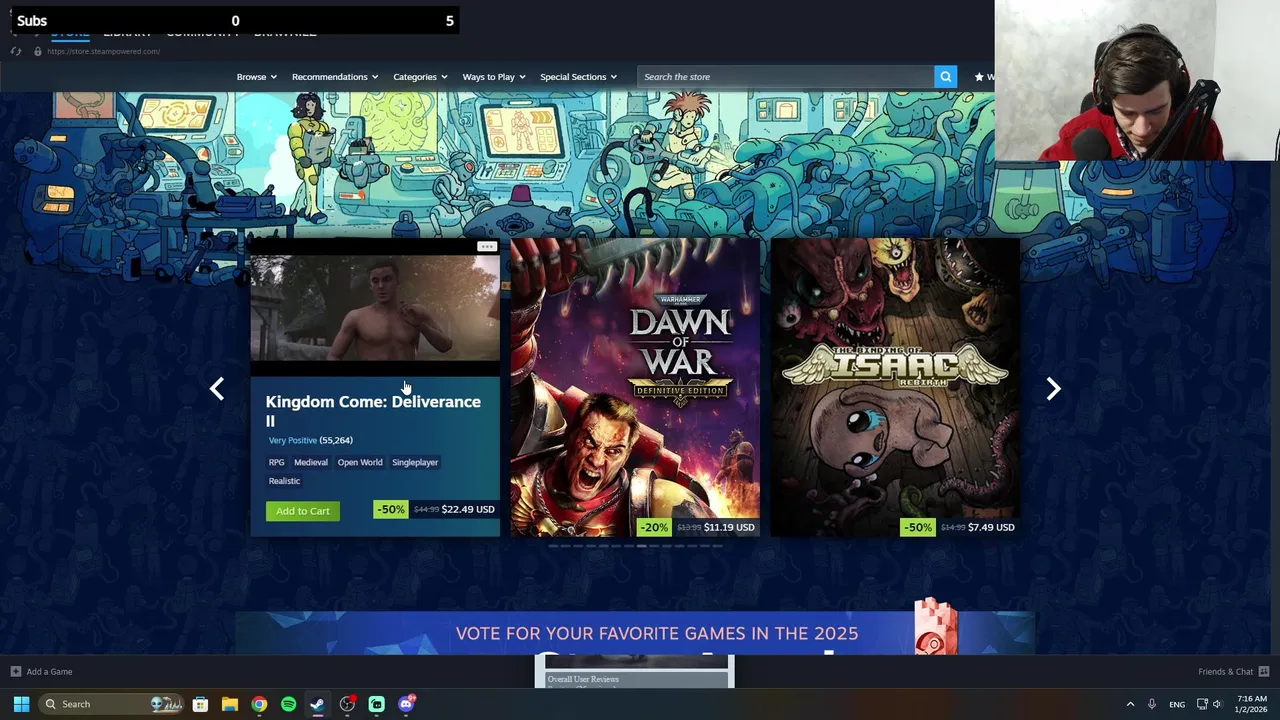This screenshot has height=720, width=1280.
Task: Open Kingdom Come: Deliverance II title link
Action: point(373,410)
